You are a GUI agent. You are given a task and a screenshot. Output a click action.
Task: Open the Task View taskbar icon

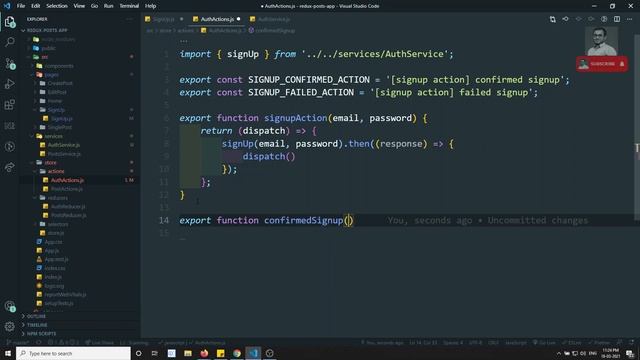point(155,353)
